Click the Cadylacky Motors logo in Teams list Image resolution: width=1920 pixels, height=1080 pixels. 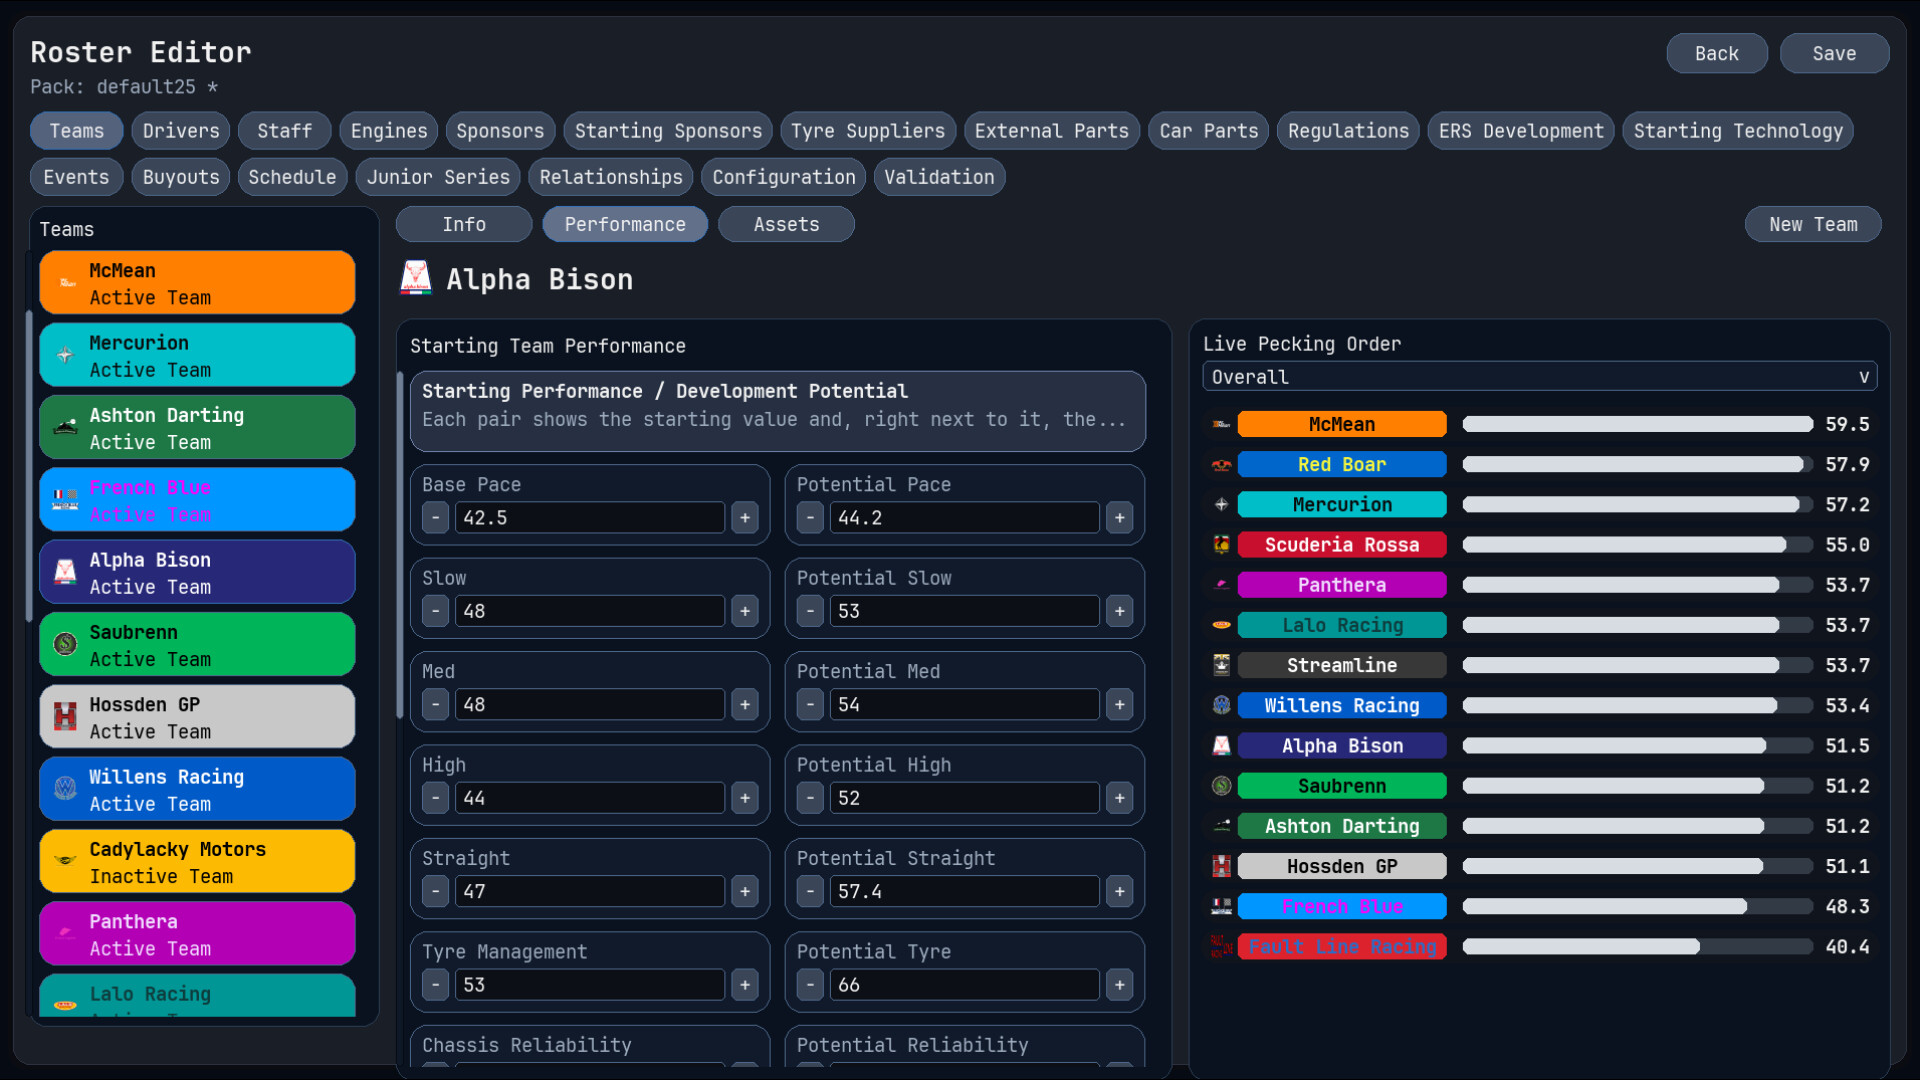[66, 861]
